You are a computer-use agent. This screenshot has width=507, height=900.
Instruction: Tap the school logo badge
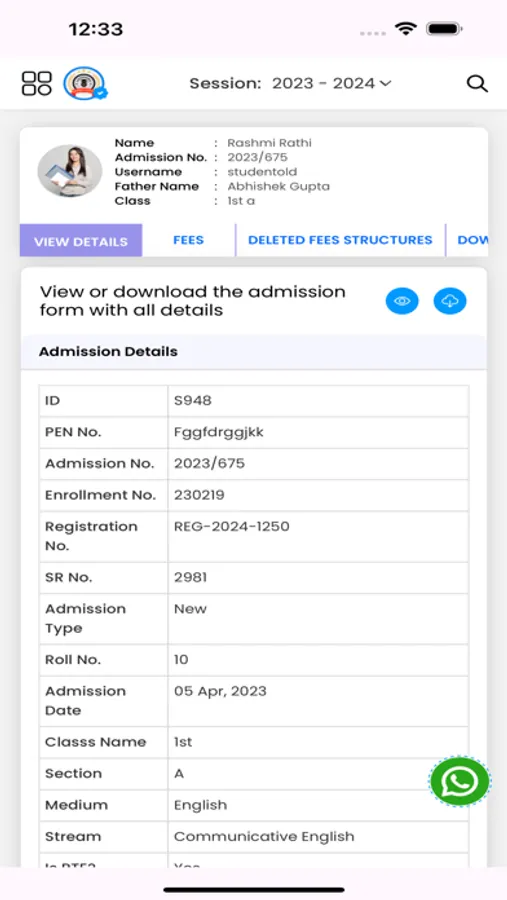(85, 83)
